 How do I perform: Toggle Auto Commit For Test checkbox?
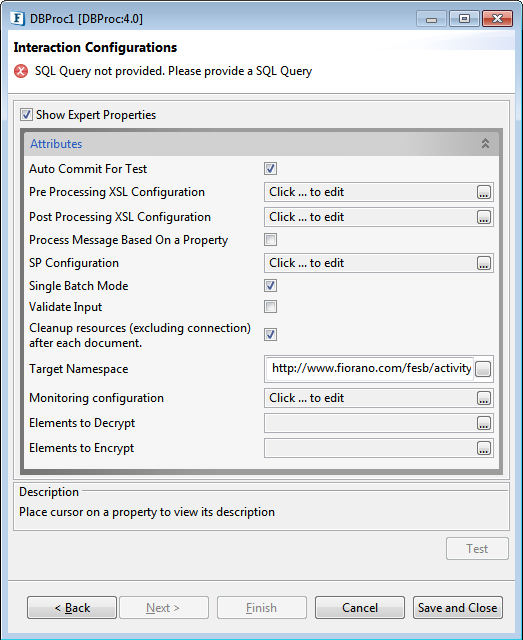pyautogui.click(x=270, y=169)
